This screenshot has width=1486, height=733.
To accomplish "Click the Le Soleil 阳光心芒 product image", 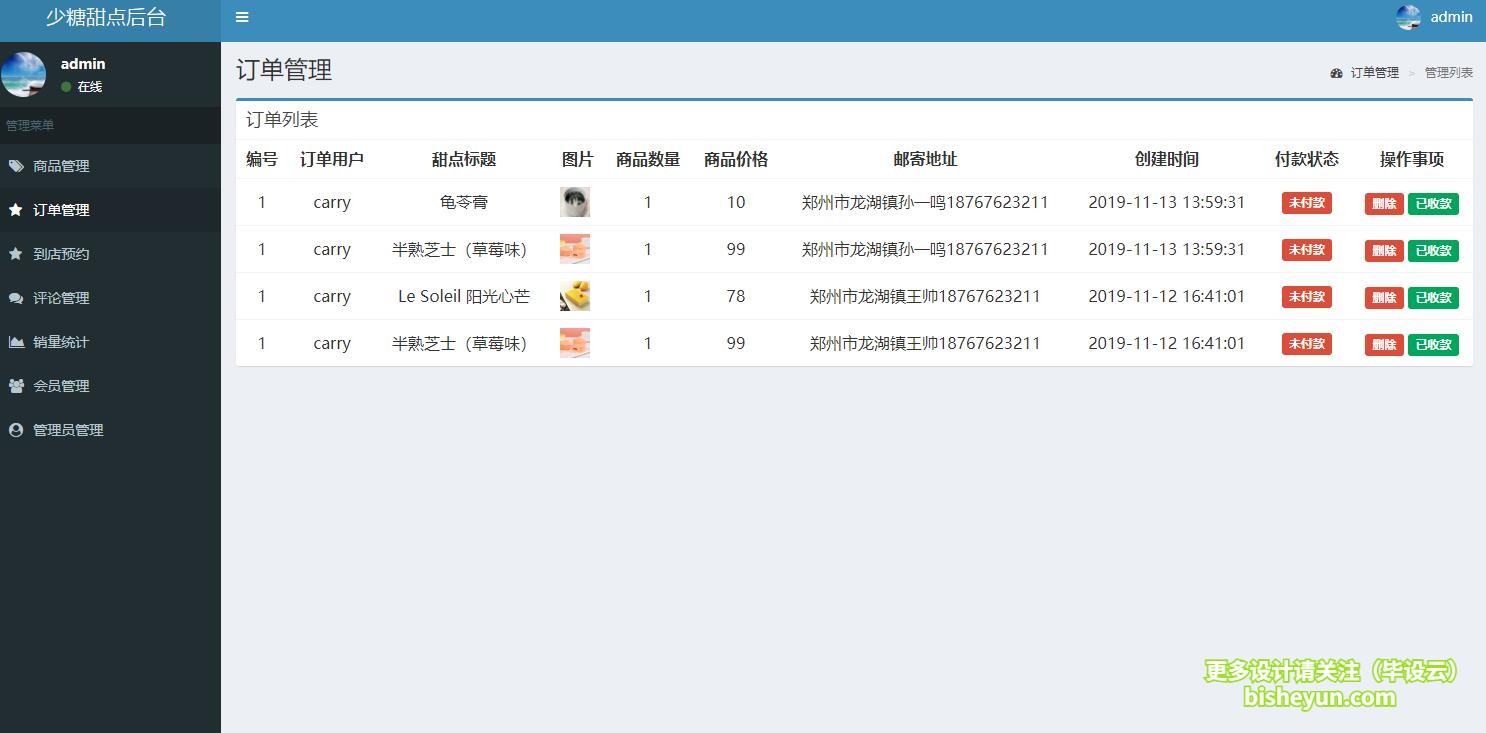I will tap(575, 296).
